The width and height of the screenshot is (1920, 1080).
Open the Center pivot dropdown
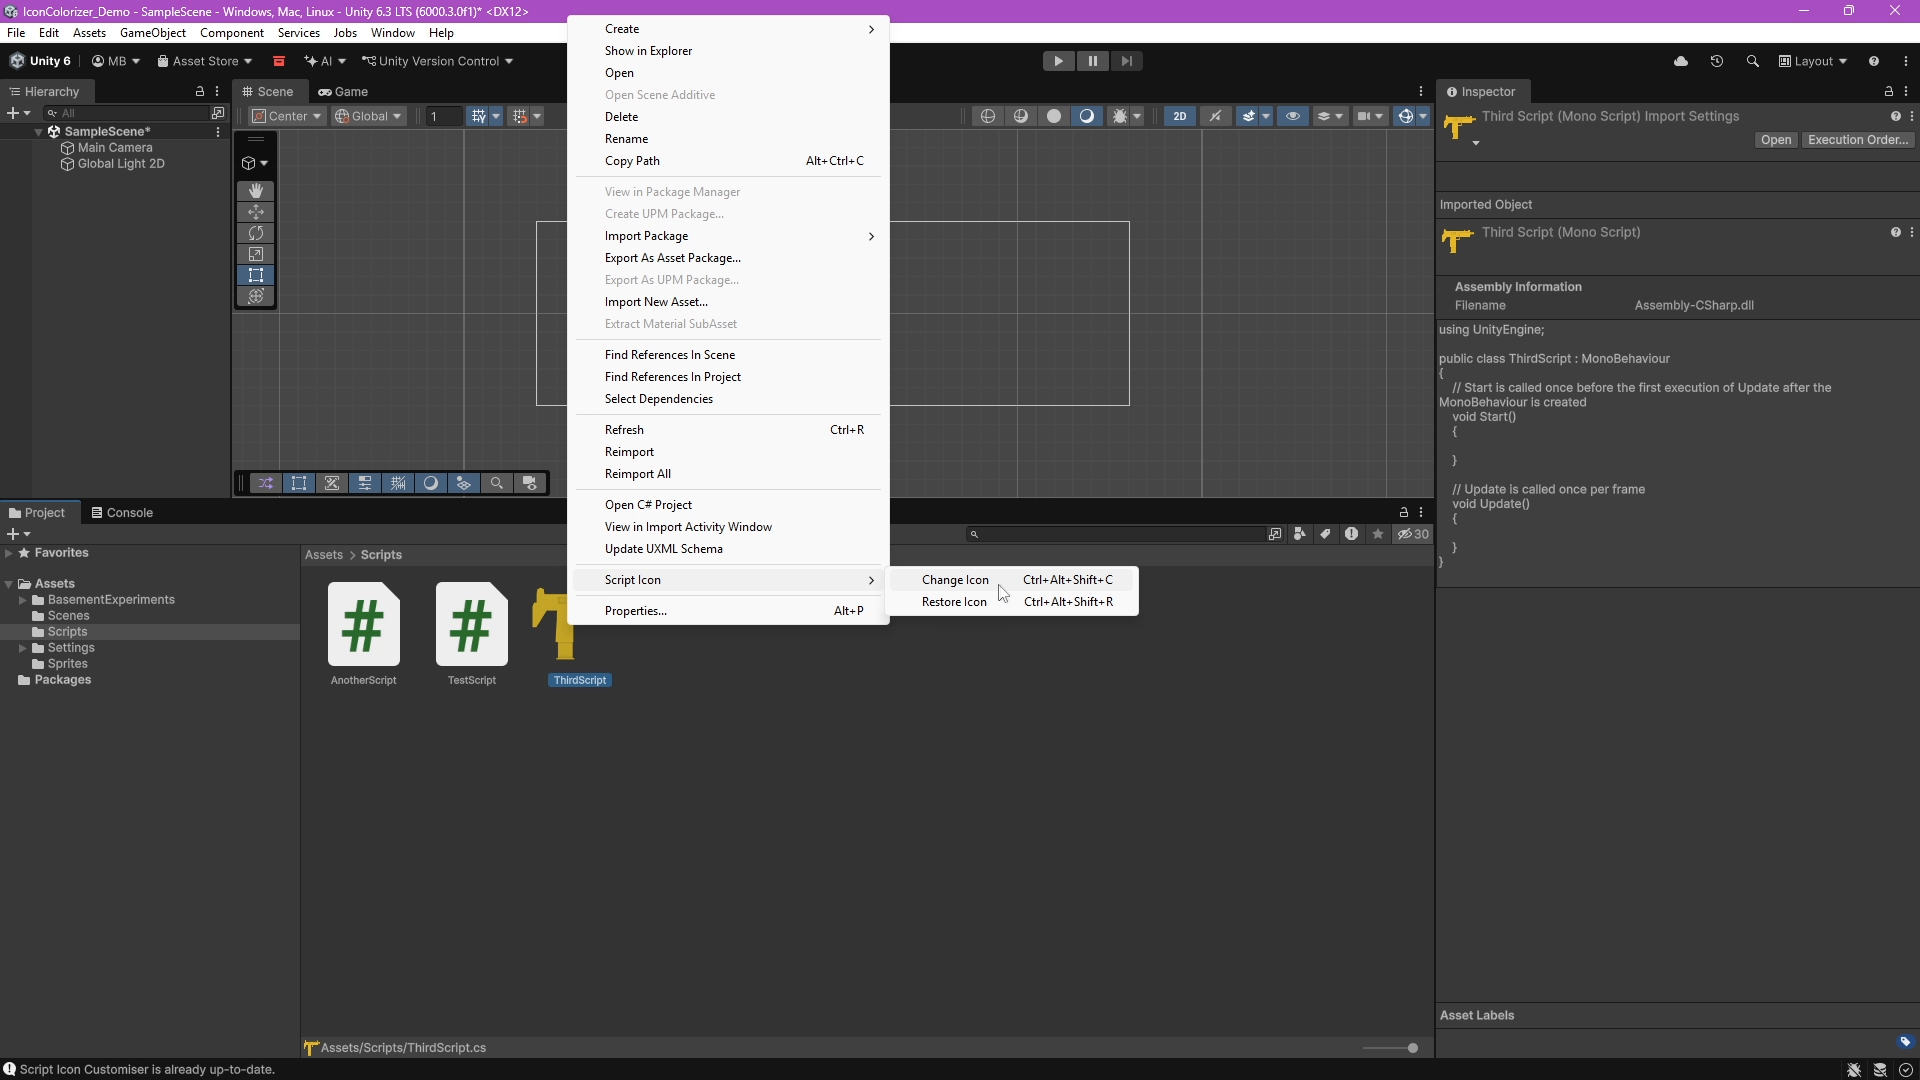[285, 116]
